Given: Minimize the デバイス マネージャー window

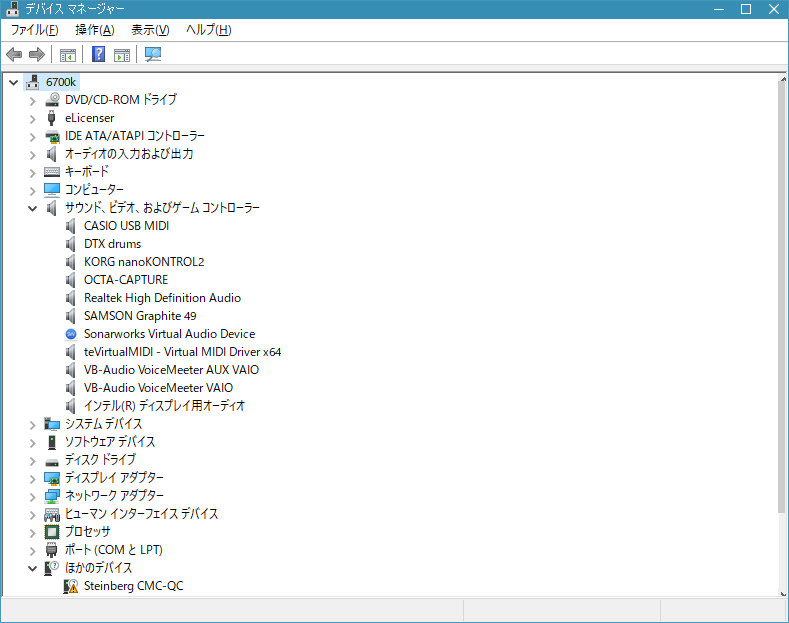Looking at the screenshot, I should pos(719,9).
